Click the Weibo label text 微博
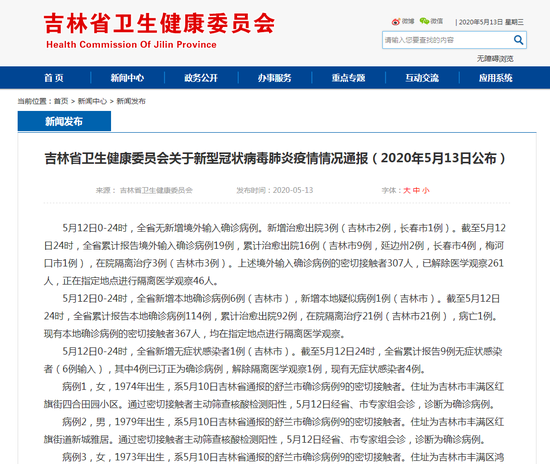 [x=408, y=21]
